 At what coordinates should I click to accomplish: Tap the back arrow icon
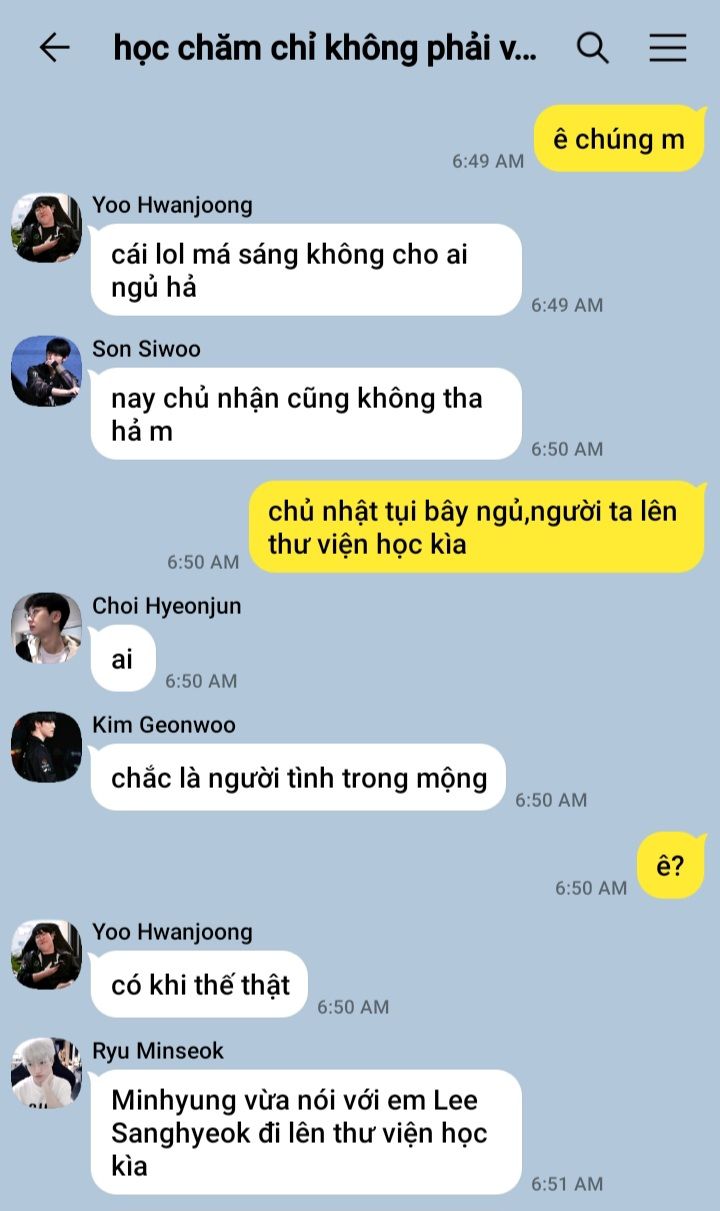(x=54, y=47)
